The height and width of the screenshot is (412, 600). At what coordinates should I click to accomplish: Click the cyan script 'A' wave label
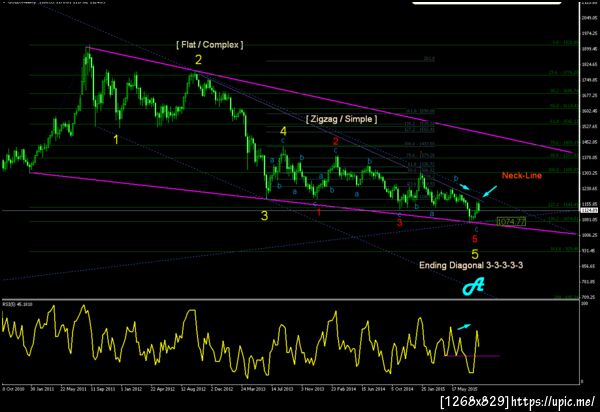pyautogui.click(x=473, y=286)
